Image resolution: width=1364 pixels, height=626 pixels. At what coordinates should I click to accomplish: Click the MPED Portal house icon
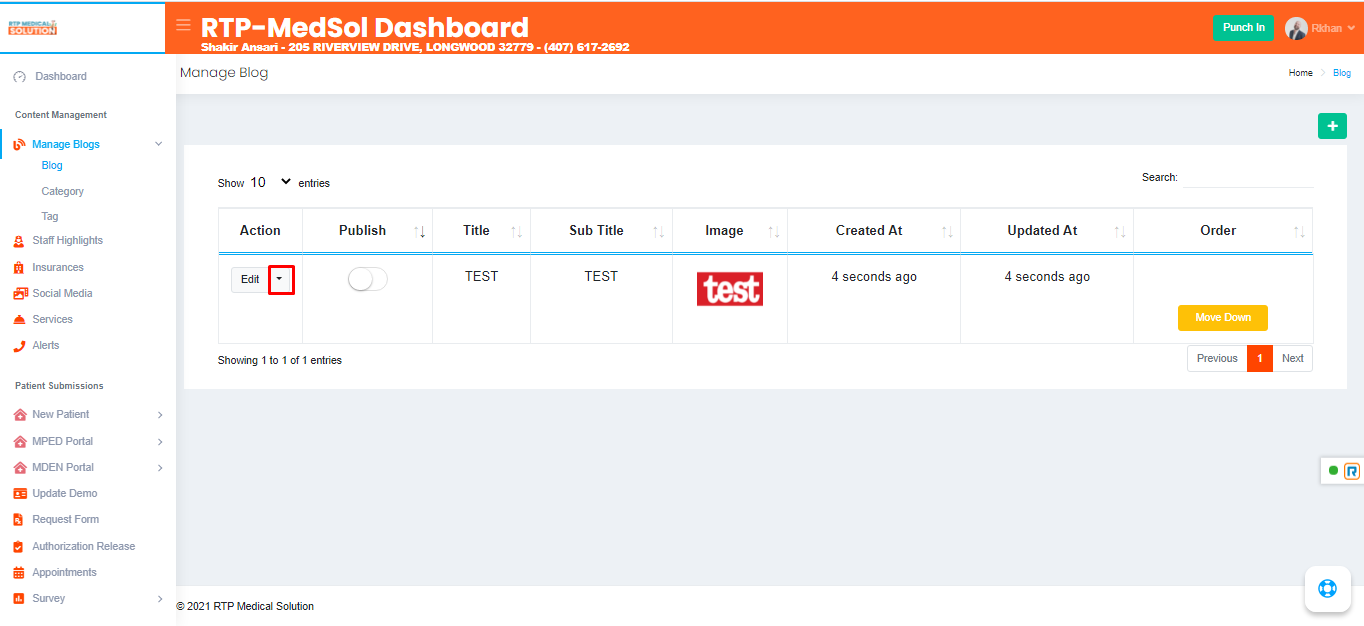click(x=20, y=442)
